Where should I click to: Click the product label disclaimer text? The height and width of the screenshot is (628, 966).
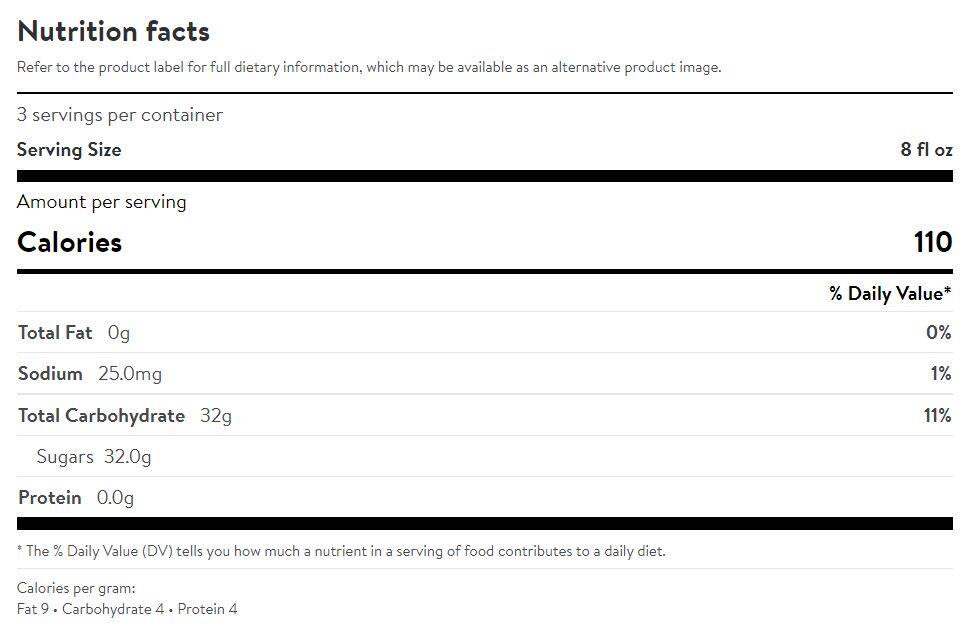pos(369,68)
